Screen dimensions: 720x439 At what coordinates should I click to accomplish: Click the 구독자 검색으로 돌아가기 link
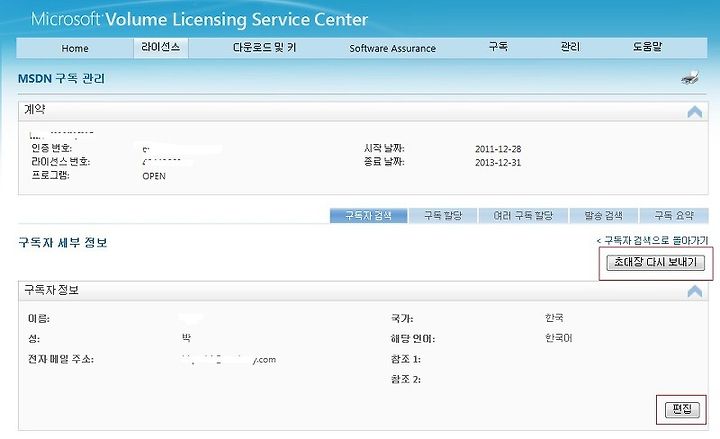tap(652, 240)
